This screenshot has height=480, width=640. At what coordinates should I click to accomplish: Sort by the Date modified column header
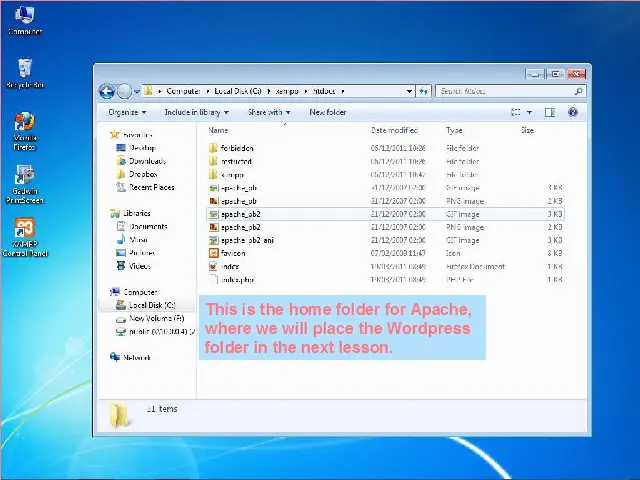click(394, 130)
